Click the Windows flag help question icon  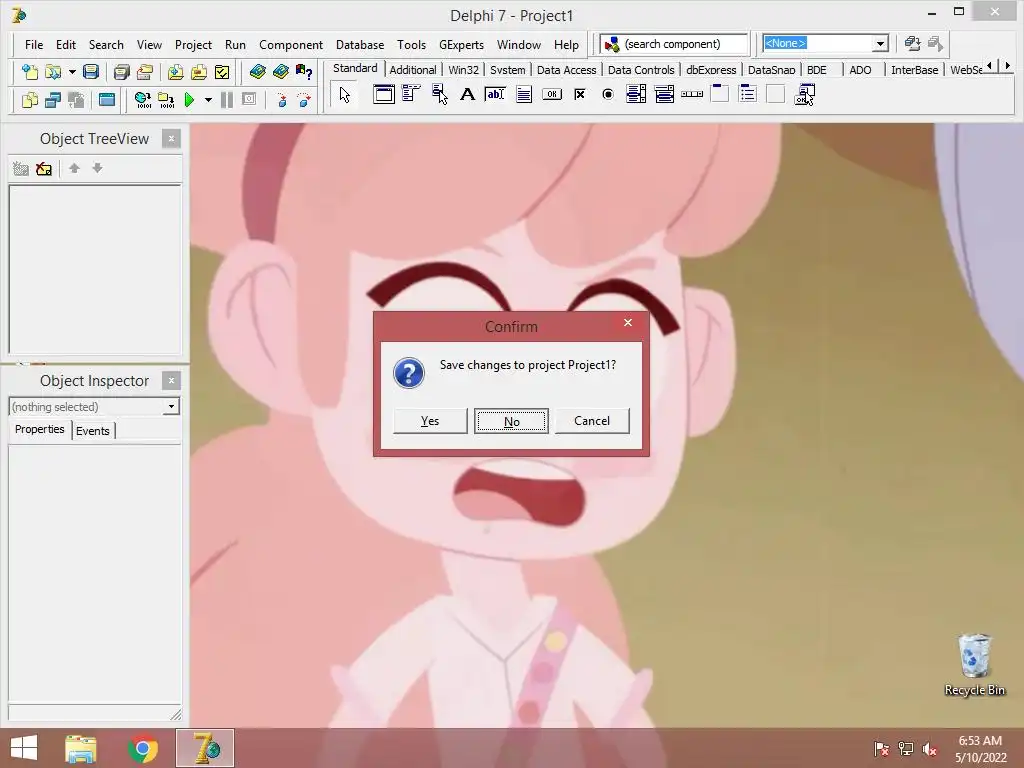[304, 71]
